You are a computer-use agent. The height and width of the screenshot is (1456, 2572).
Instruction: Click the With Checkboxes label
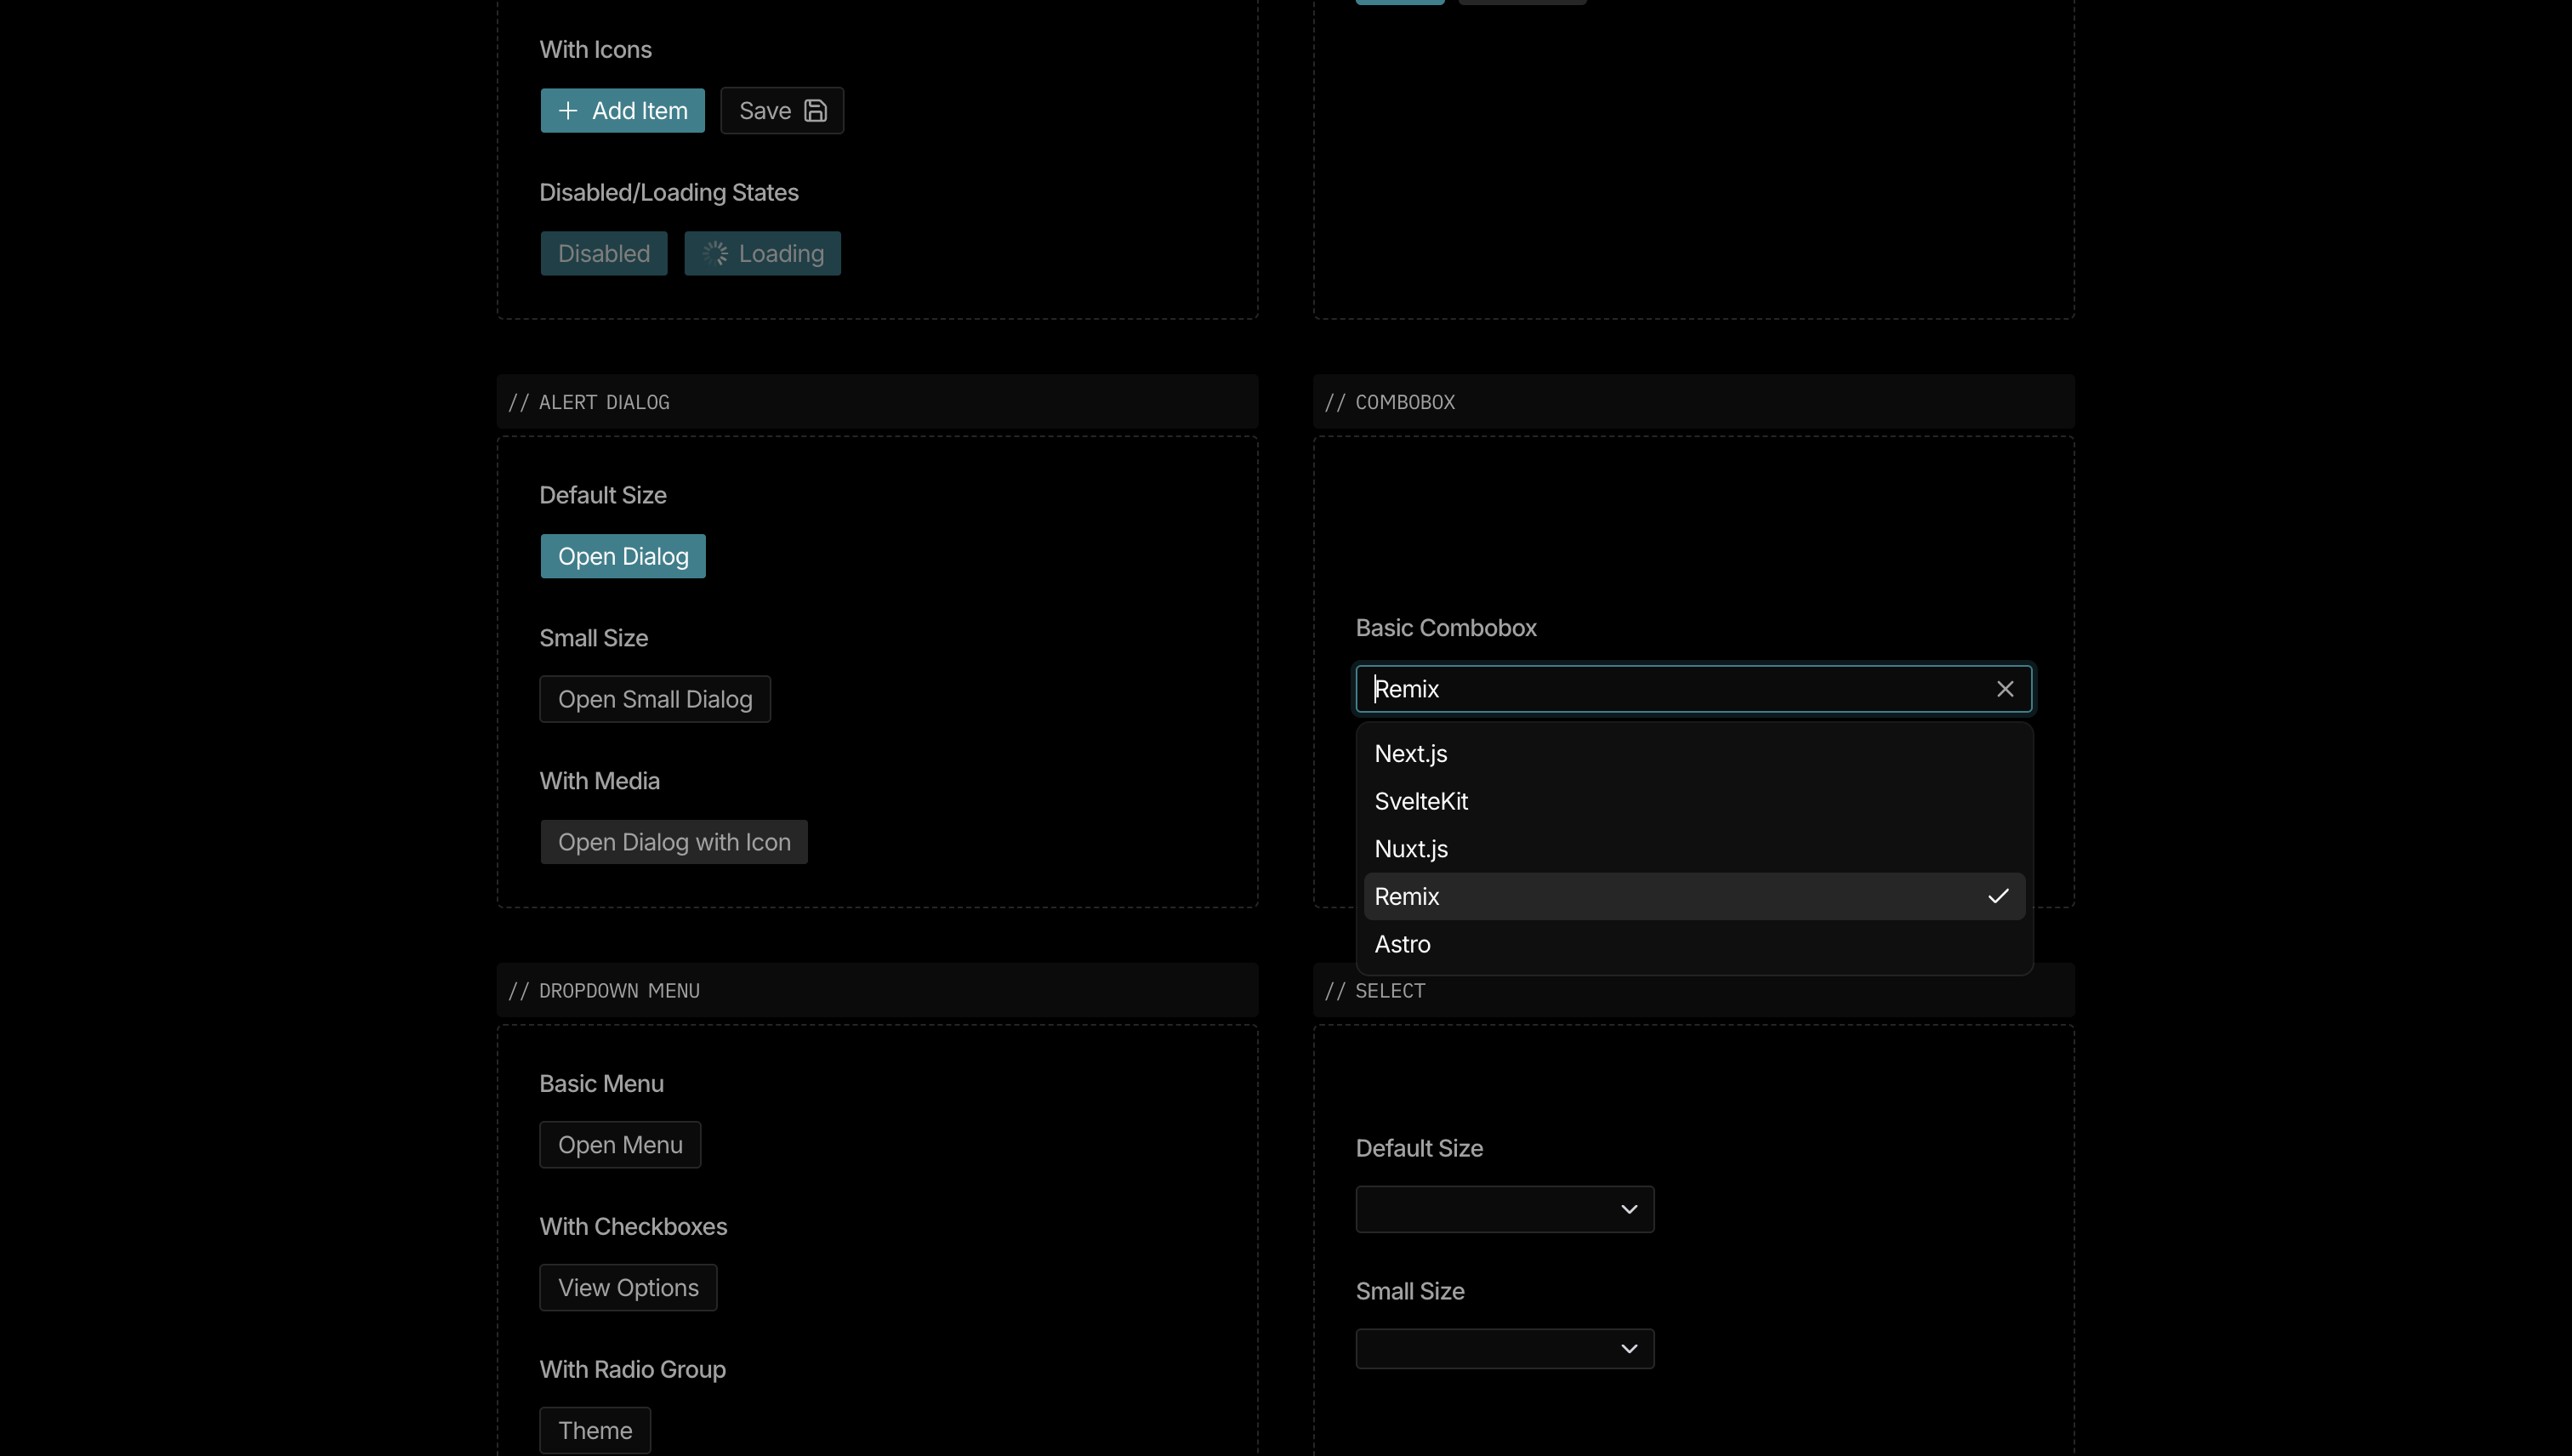point(633,1227)
